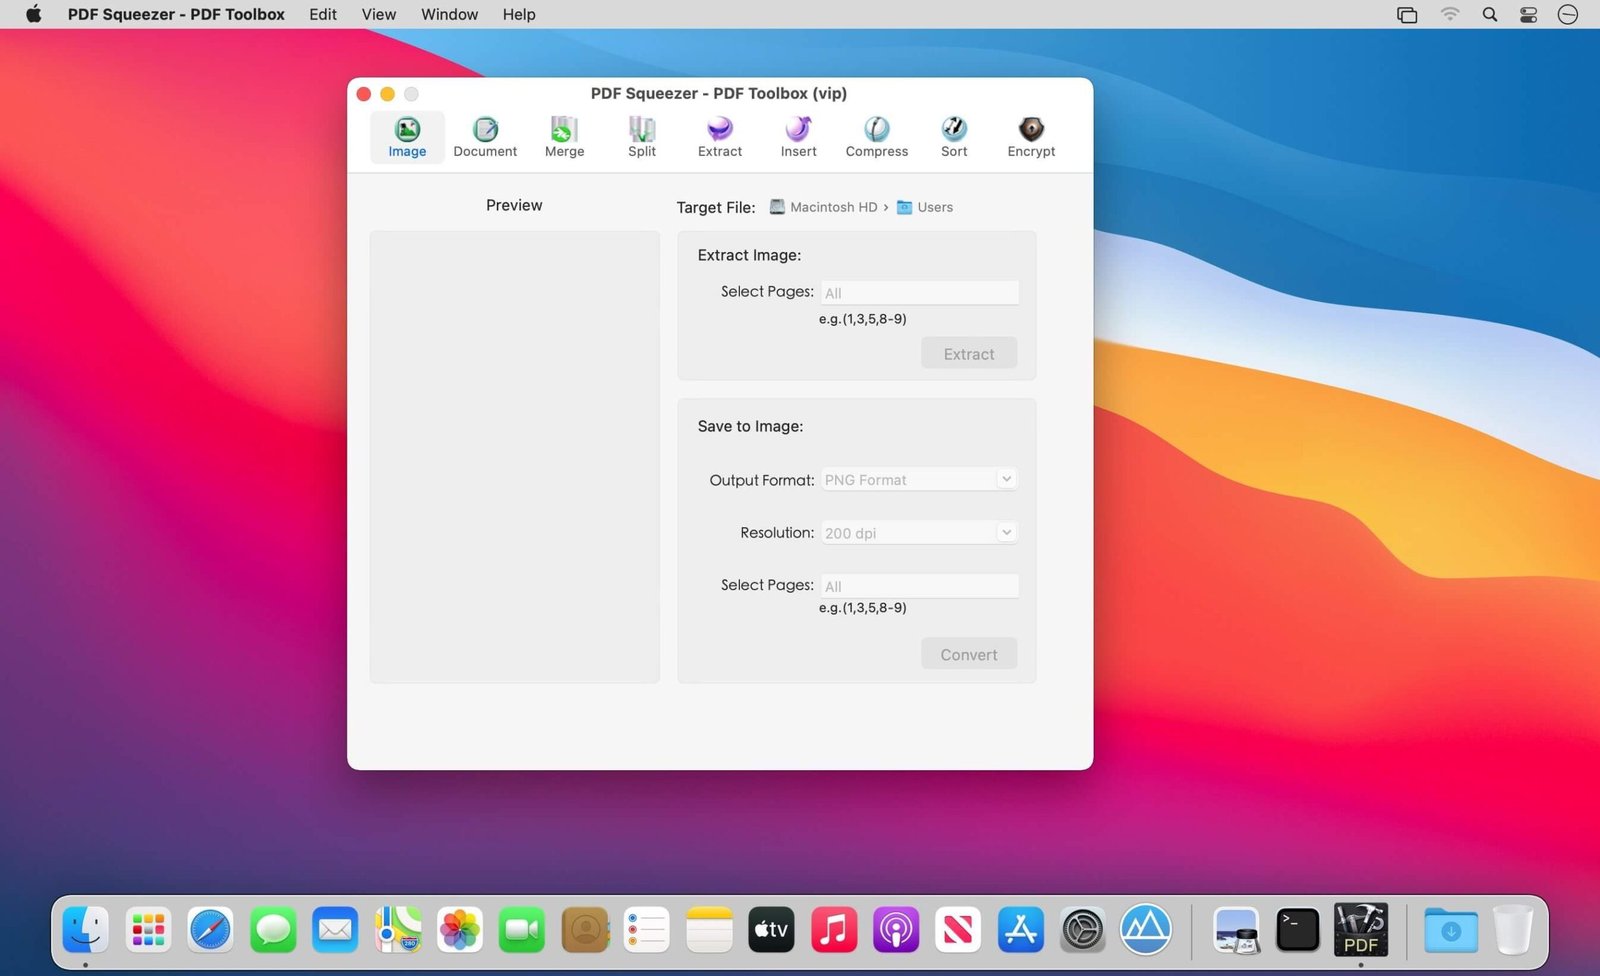
Task: Select Macintosh HD in the Target File path
Action: 832,207
